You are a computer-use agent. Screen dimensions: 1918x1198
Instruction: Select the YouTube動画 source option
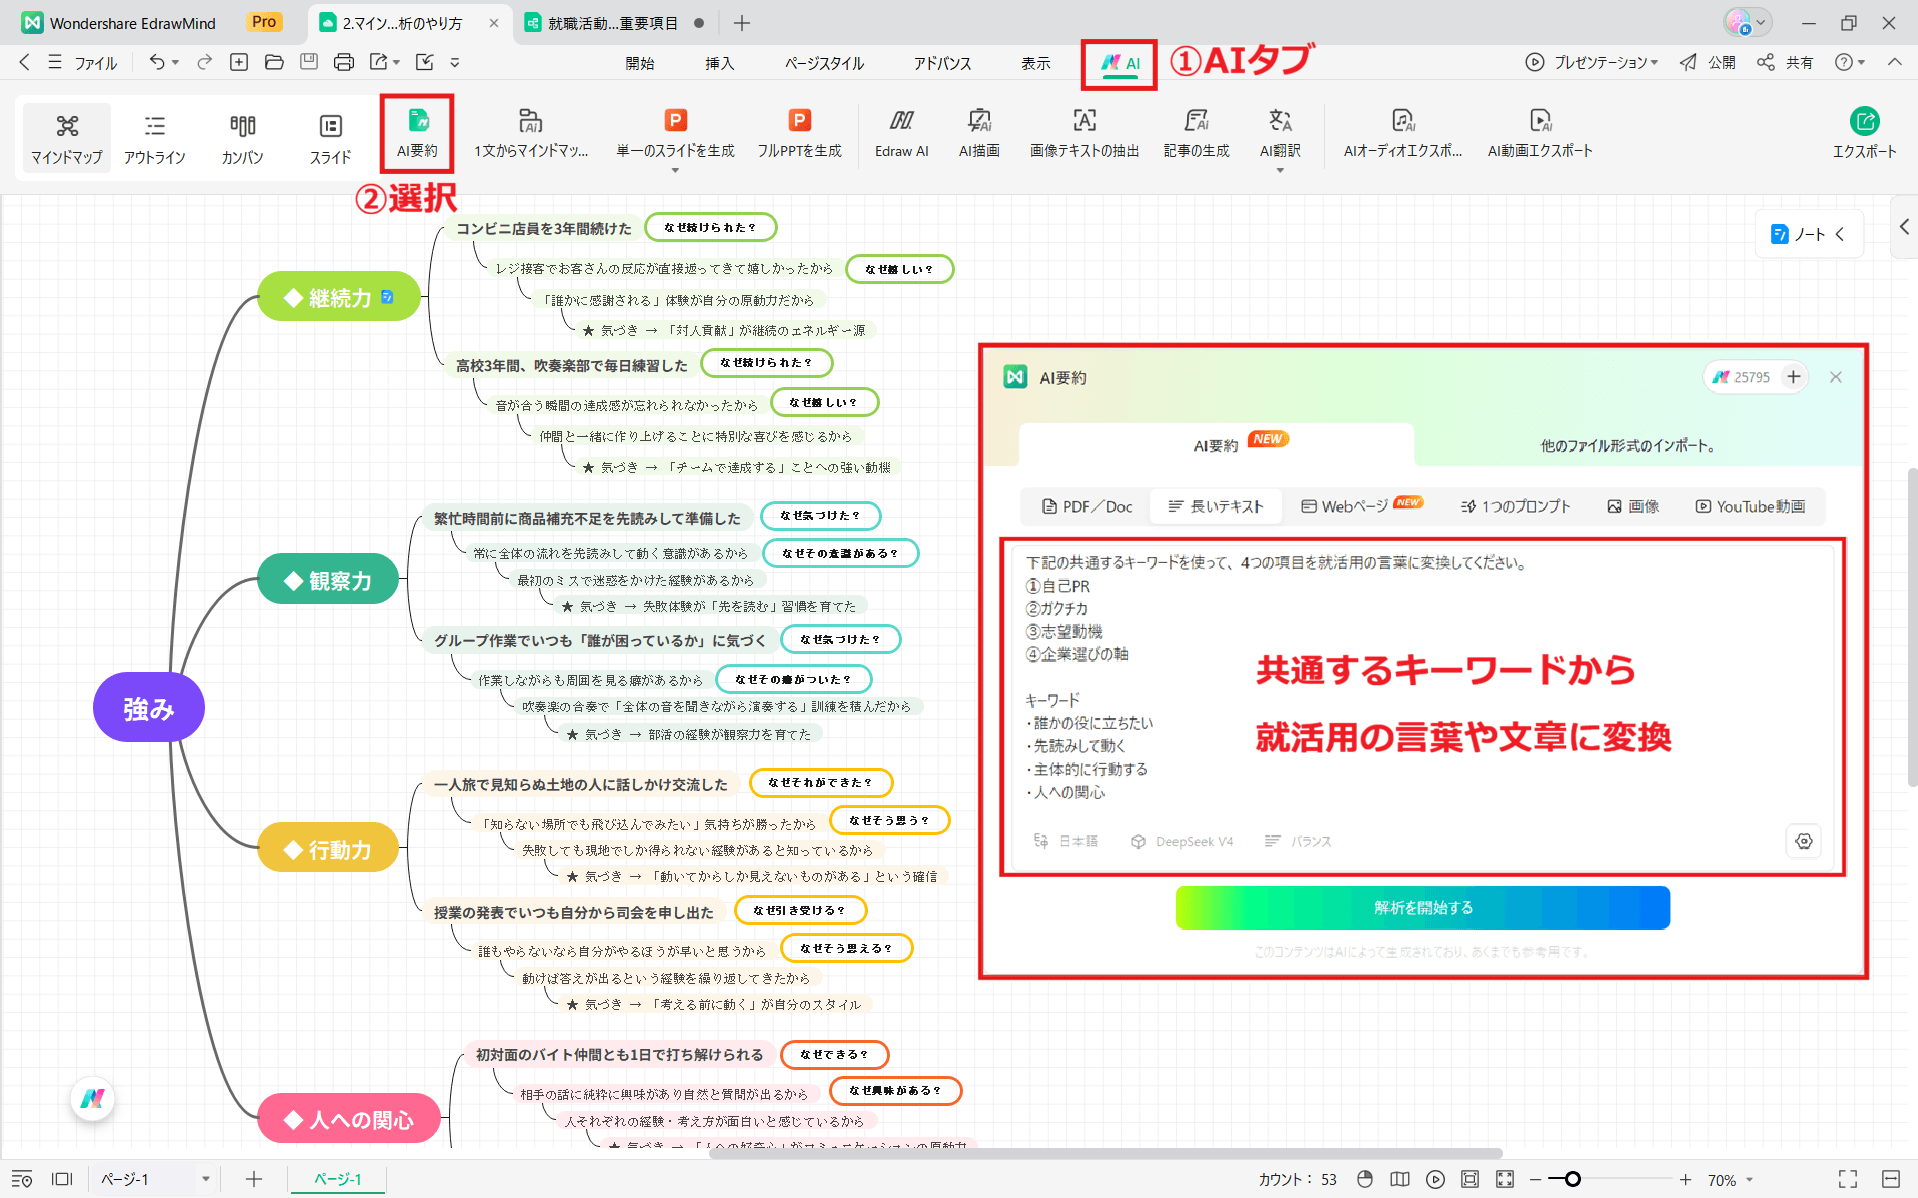pyautogui.click(x=1750, y=507)
